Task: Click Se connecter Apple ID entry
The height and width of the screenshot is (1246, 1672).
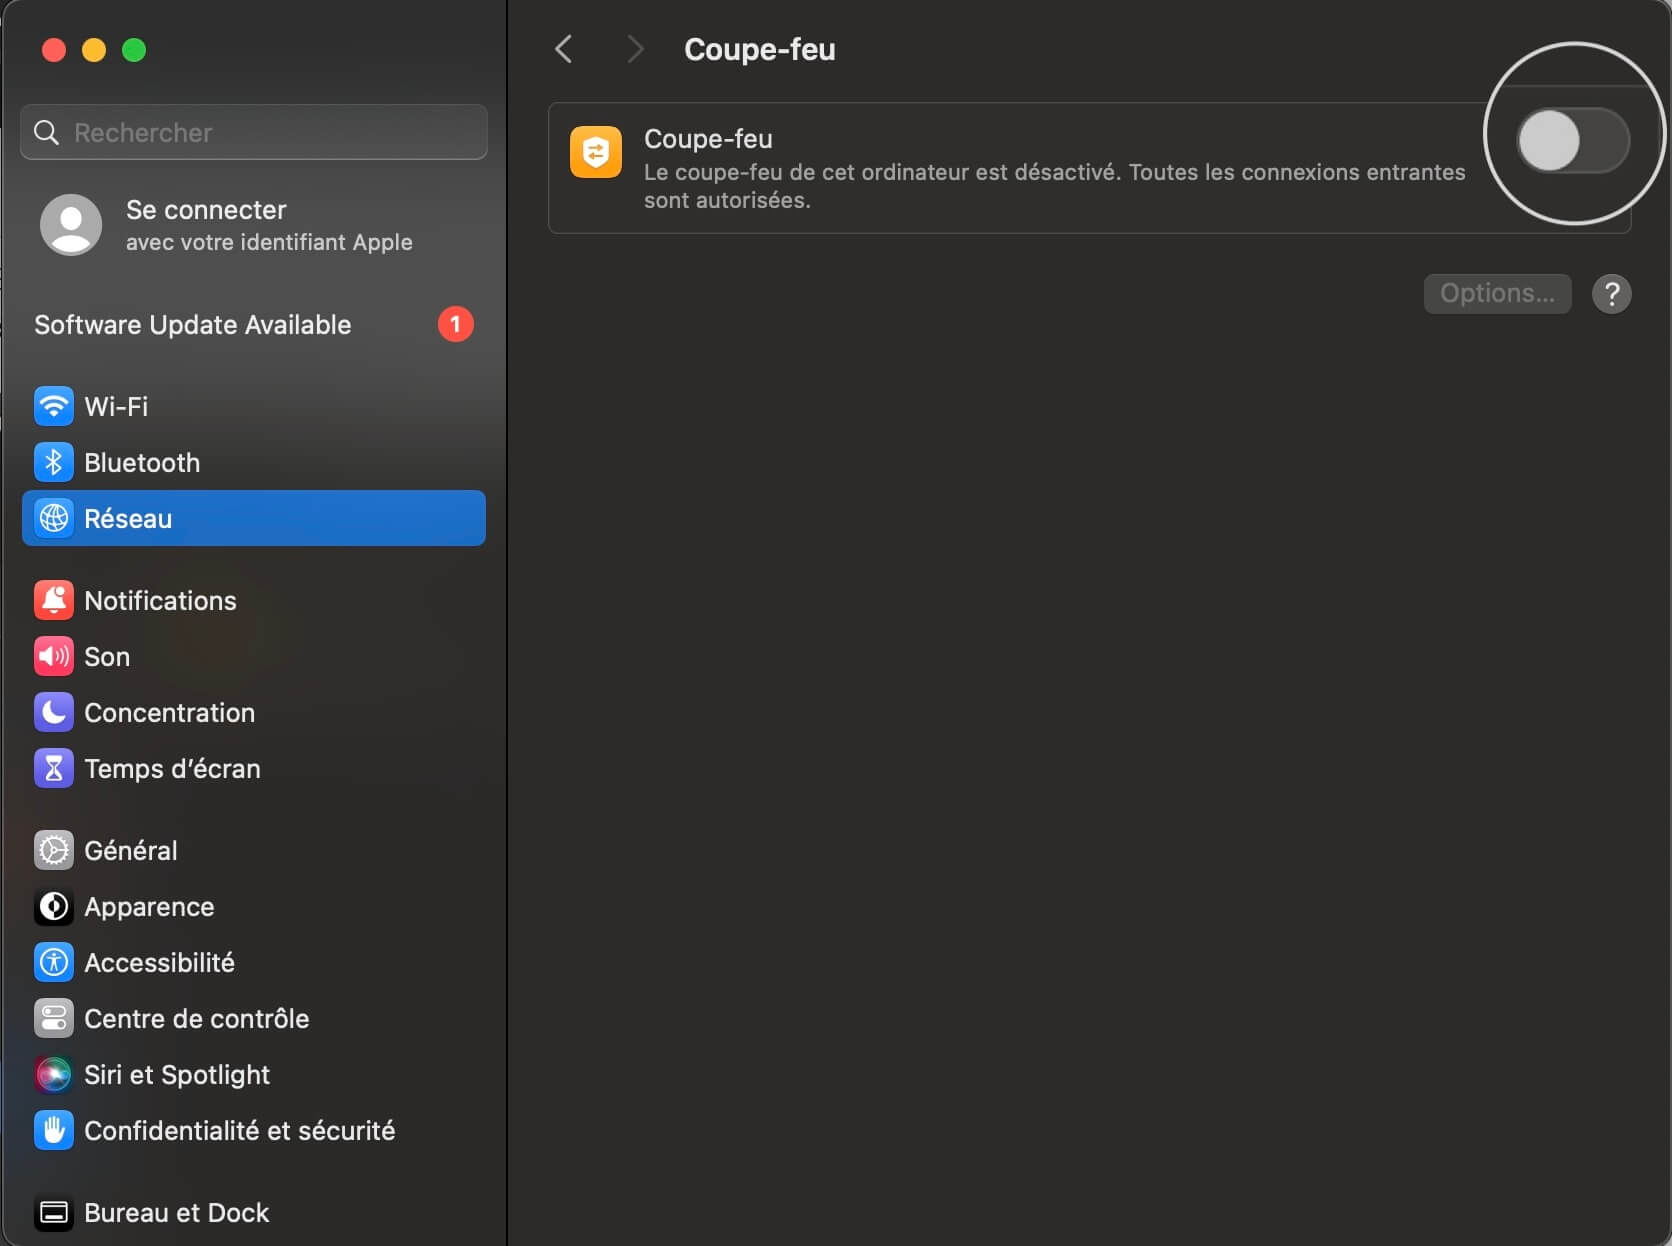Action: click(254, 225)
